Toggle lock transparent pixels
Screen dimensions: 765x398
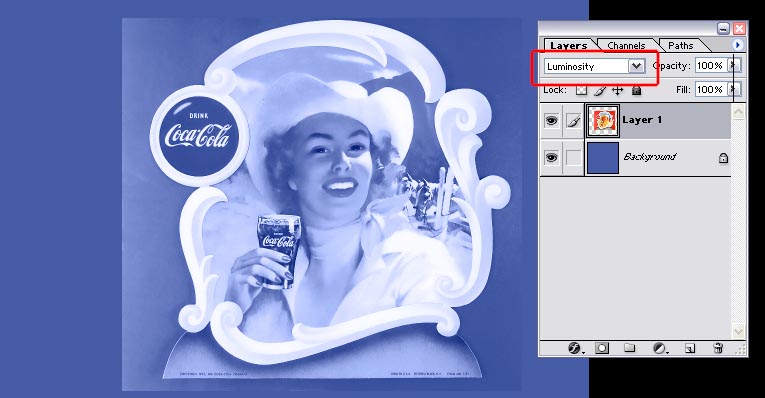(581, 90)
